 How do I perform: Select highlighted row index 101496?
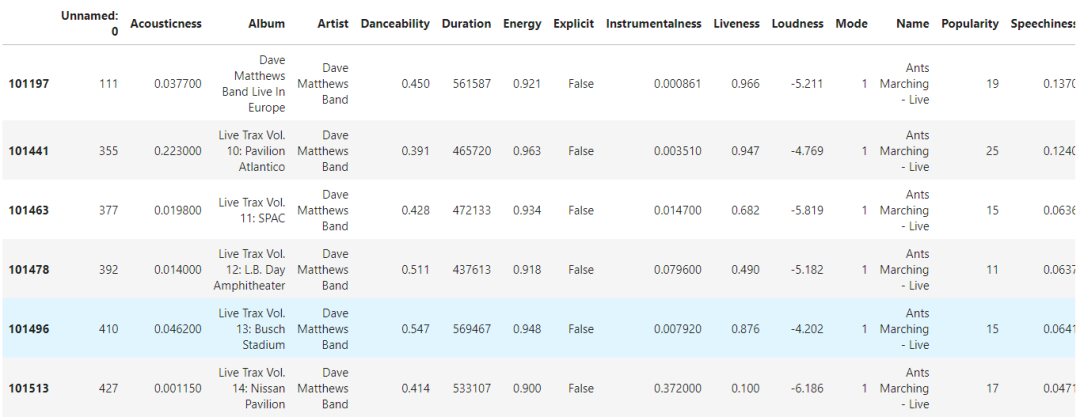pyautogui.click(x=29, y=328)
